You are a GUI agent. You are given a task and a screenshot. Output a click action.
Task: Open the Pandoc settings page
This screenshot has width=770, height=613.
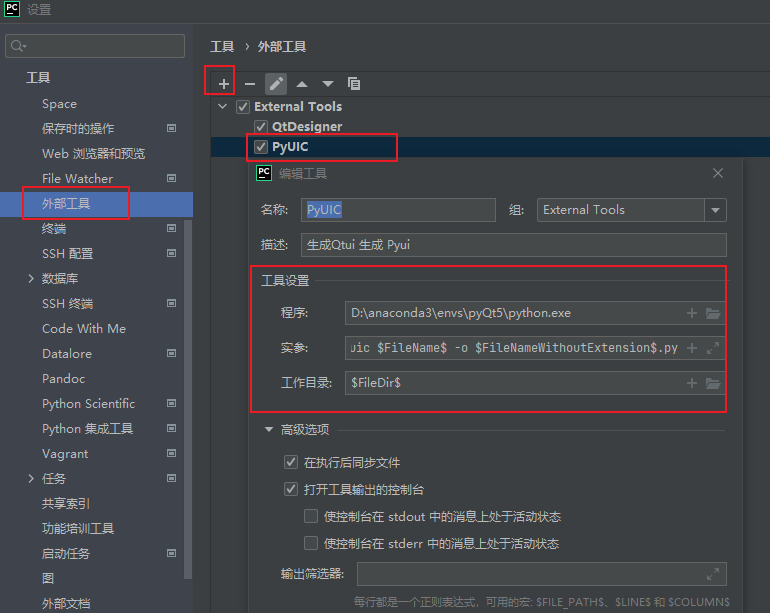(x=63, y=379)
